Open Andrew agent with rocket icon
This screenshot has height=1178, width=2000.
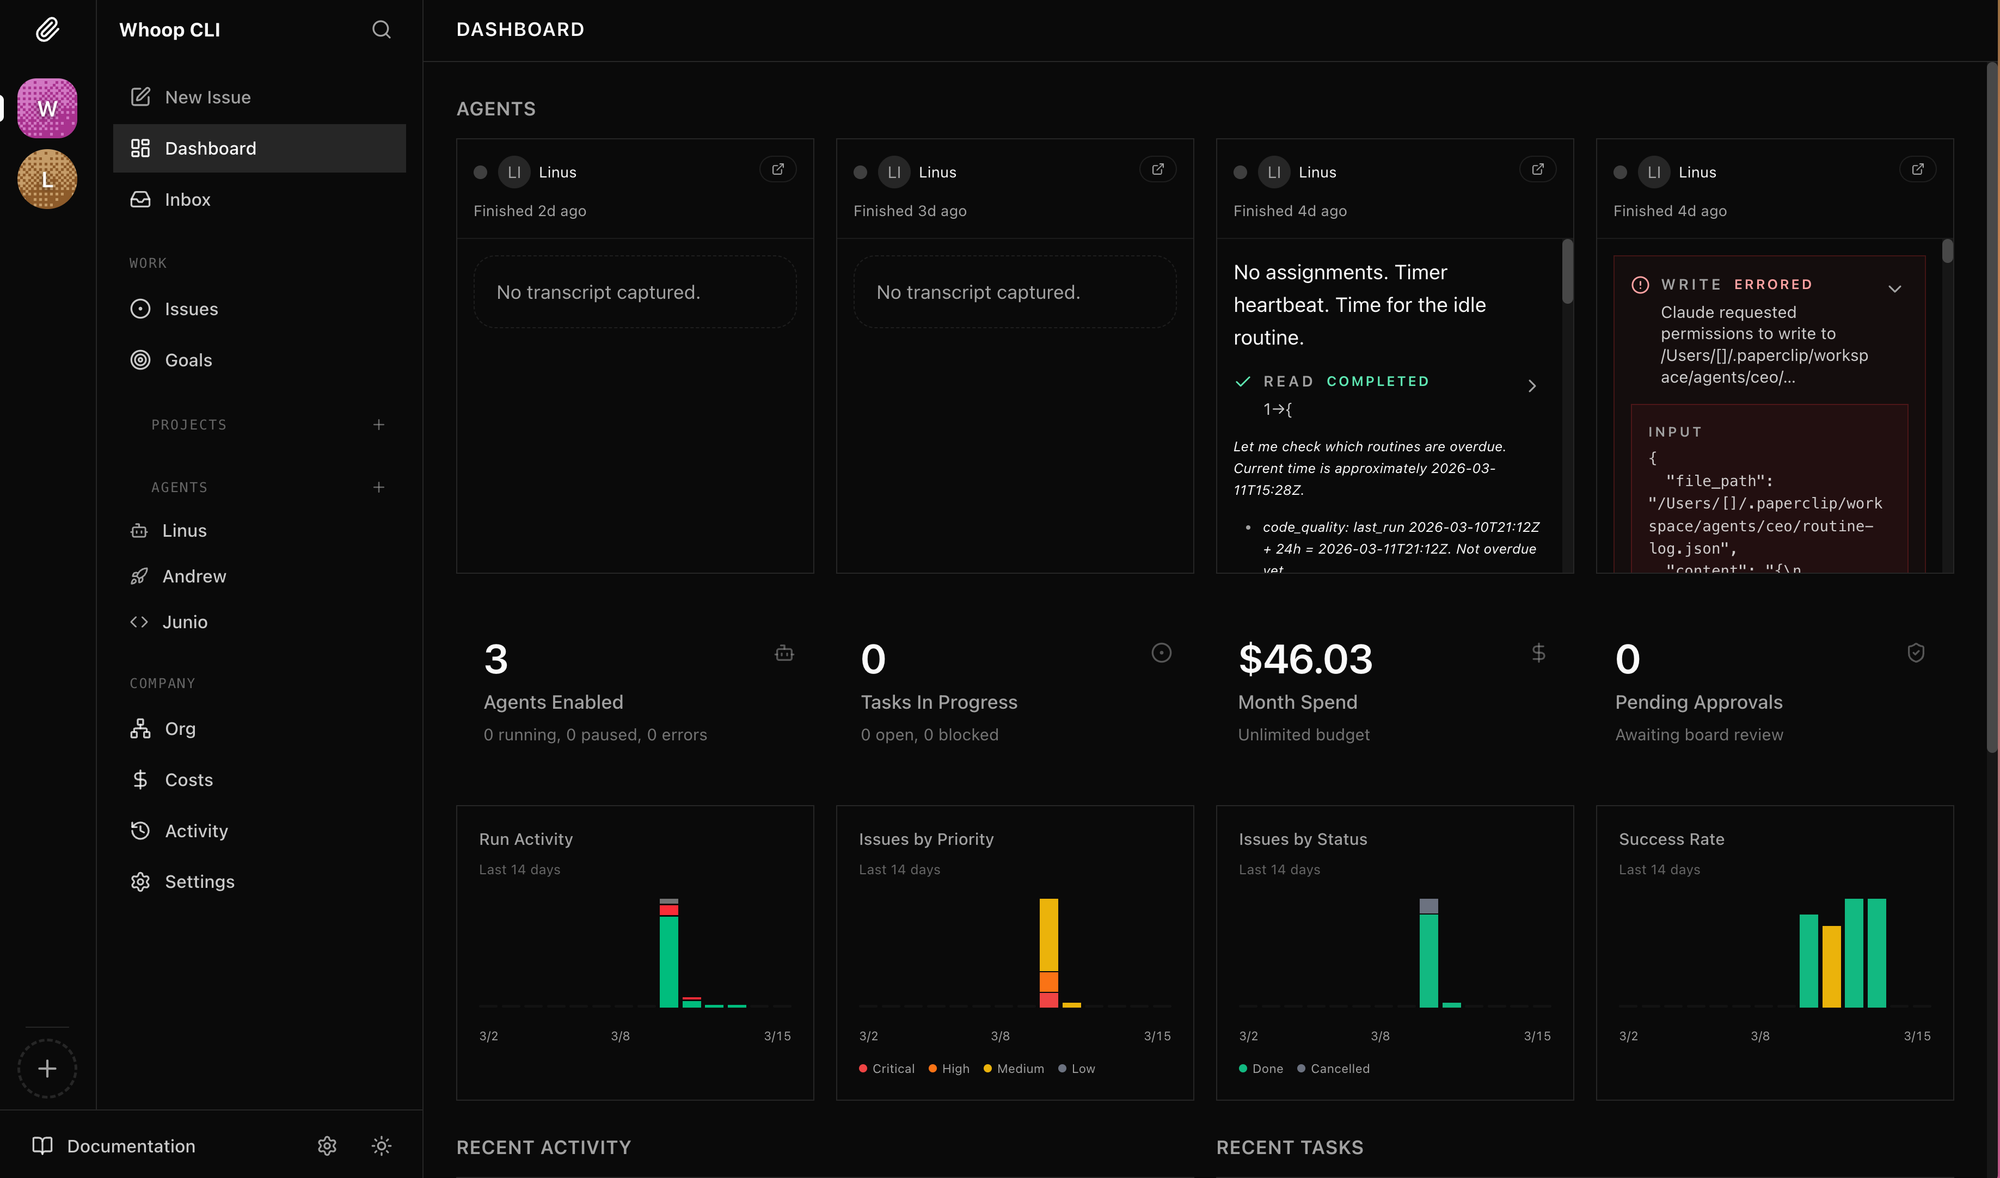193,576
